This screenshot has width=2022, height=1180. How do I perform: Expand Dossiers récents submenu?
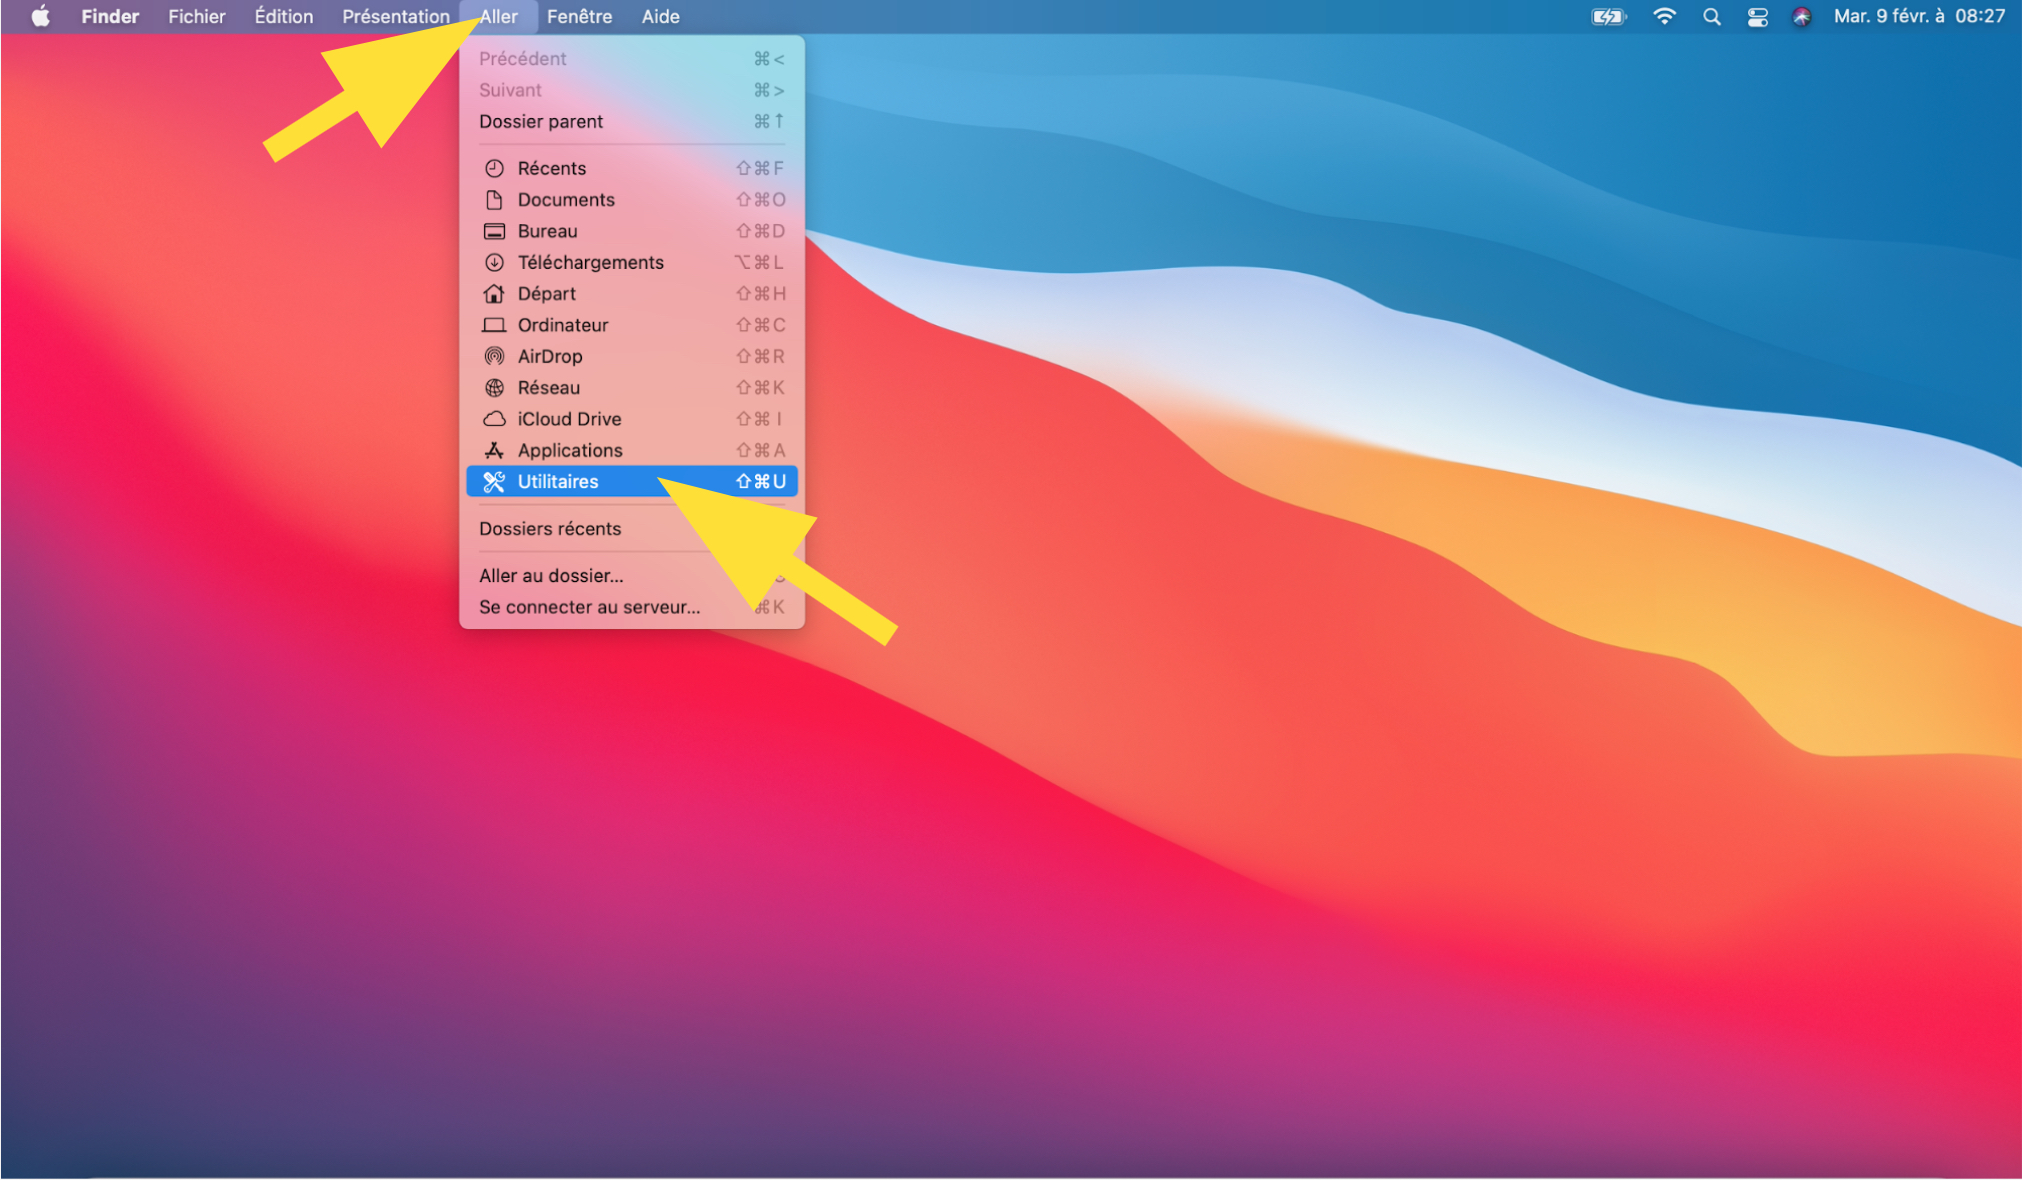pyautogui.click(x=632, y=528)
